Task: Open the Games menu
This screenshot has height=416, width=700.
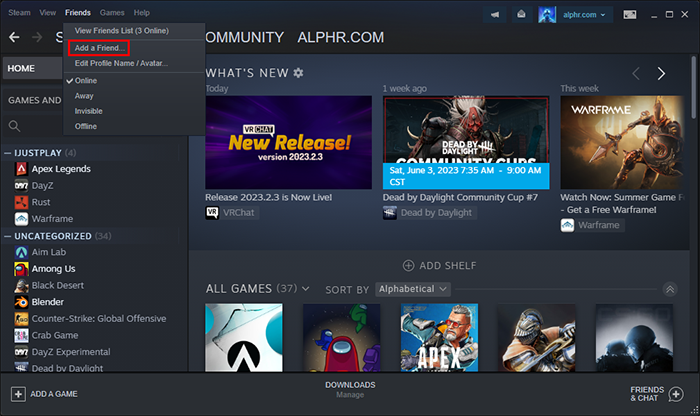Action: (112, 12)
